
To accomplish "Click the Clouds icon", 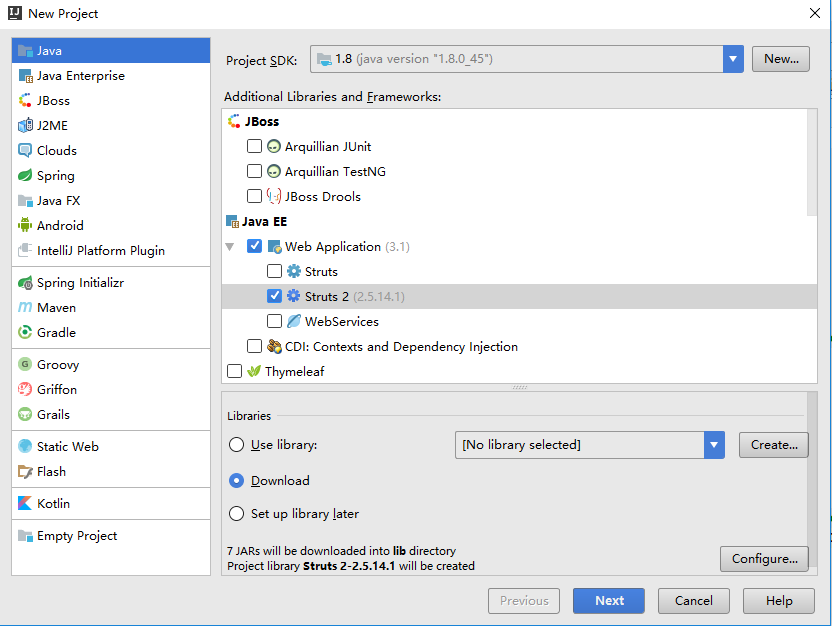I will (x=25, y=151).
